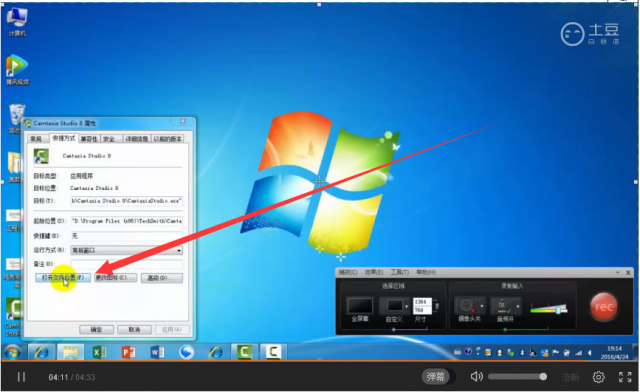Toggle the webcam 摄像头 off button

tap(466, 305)
